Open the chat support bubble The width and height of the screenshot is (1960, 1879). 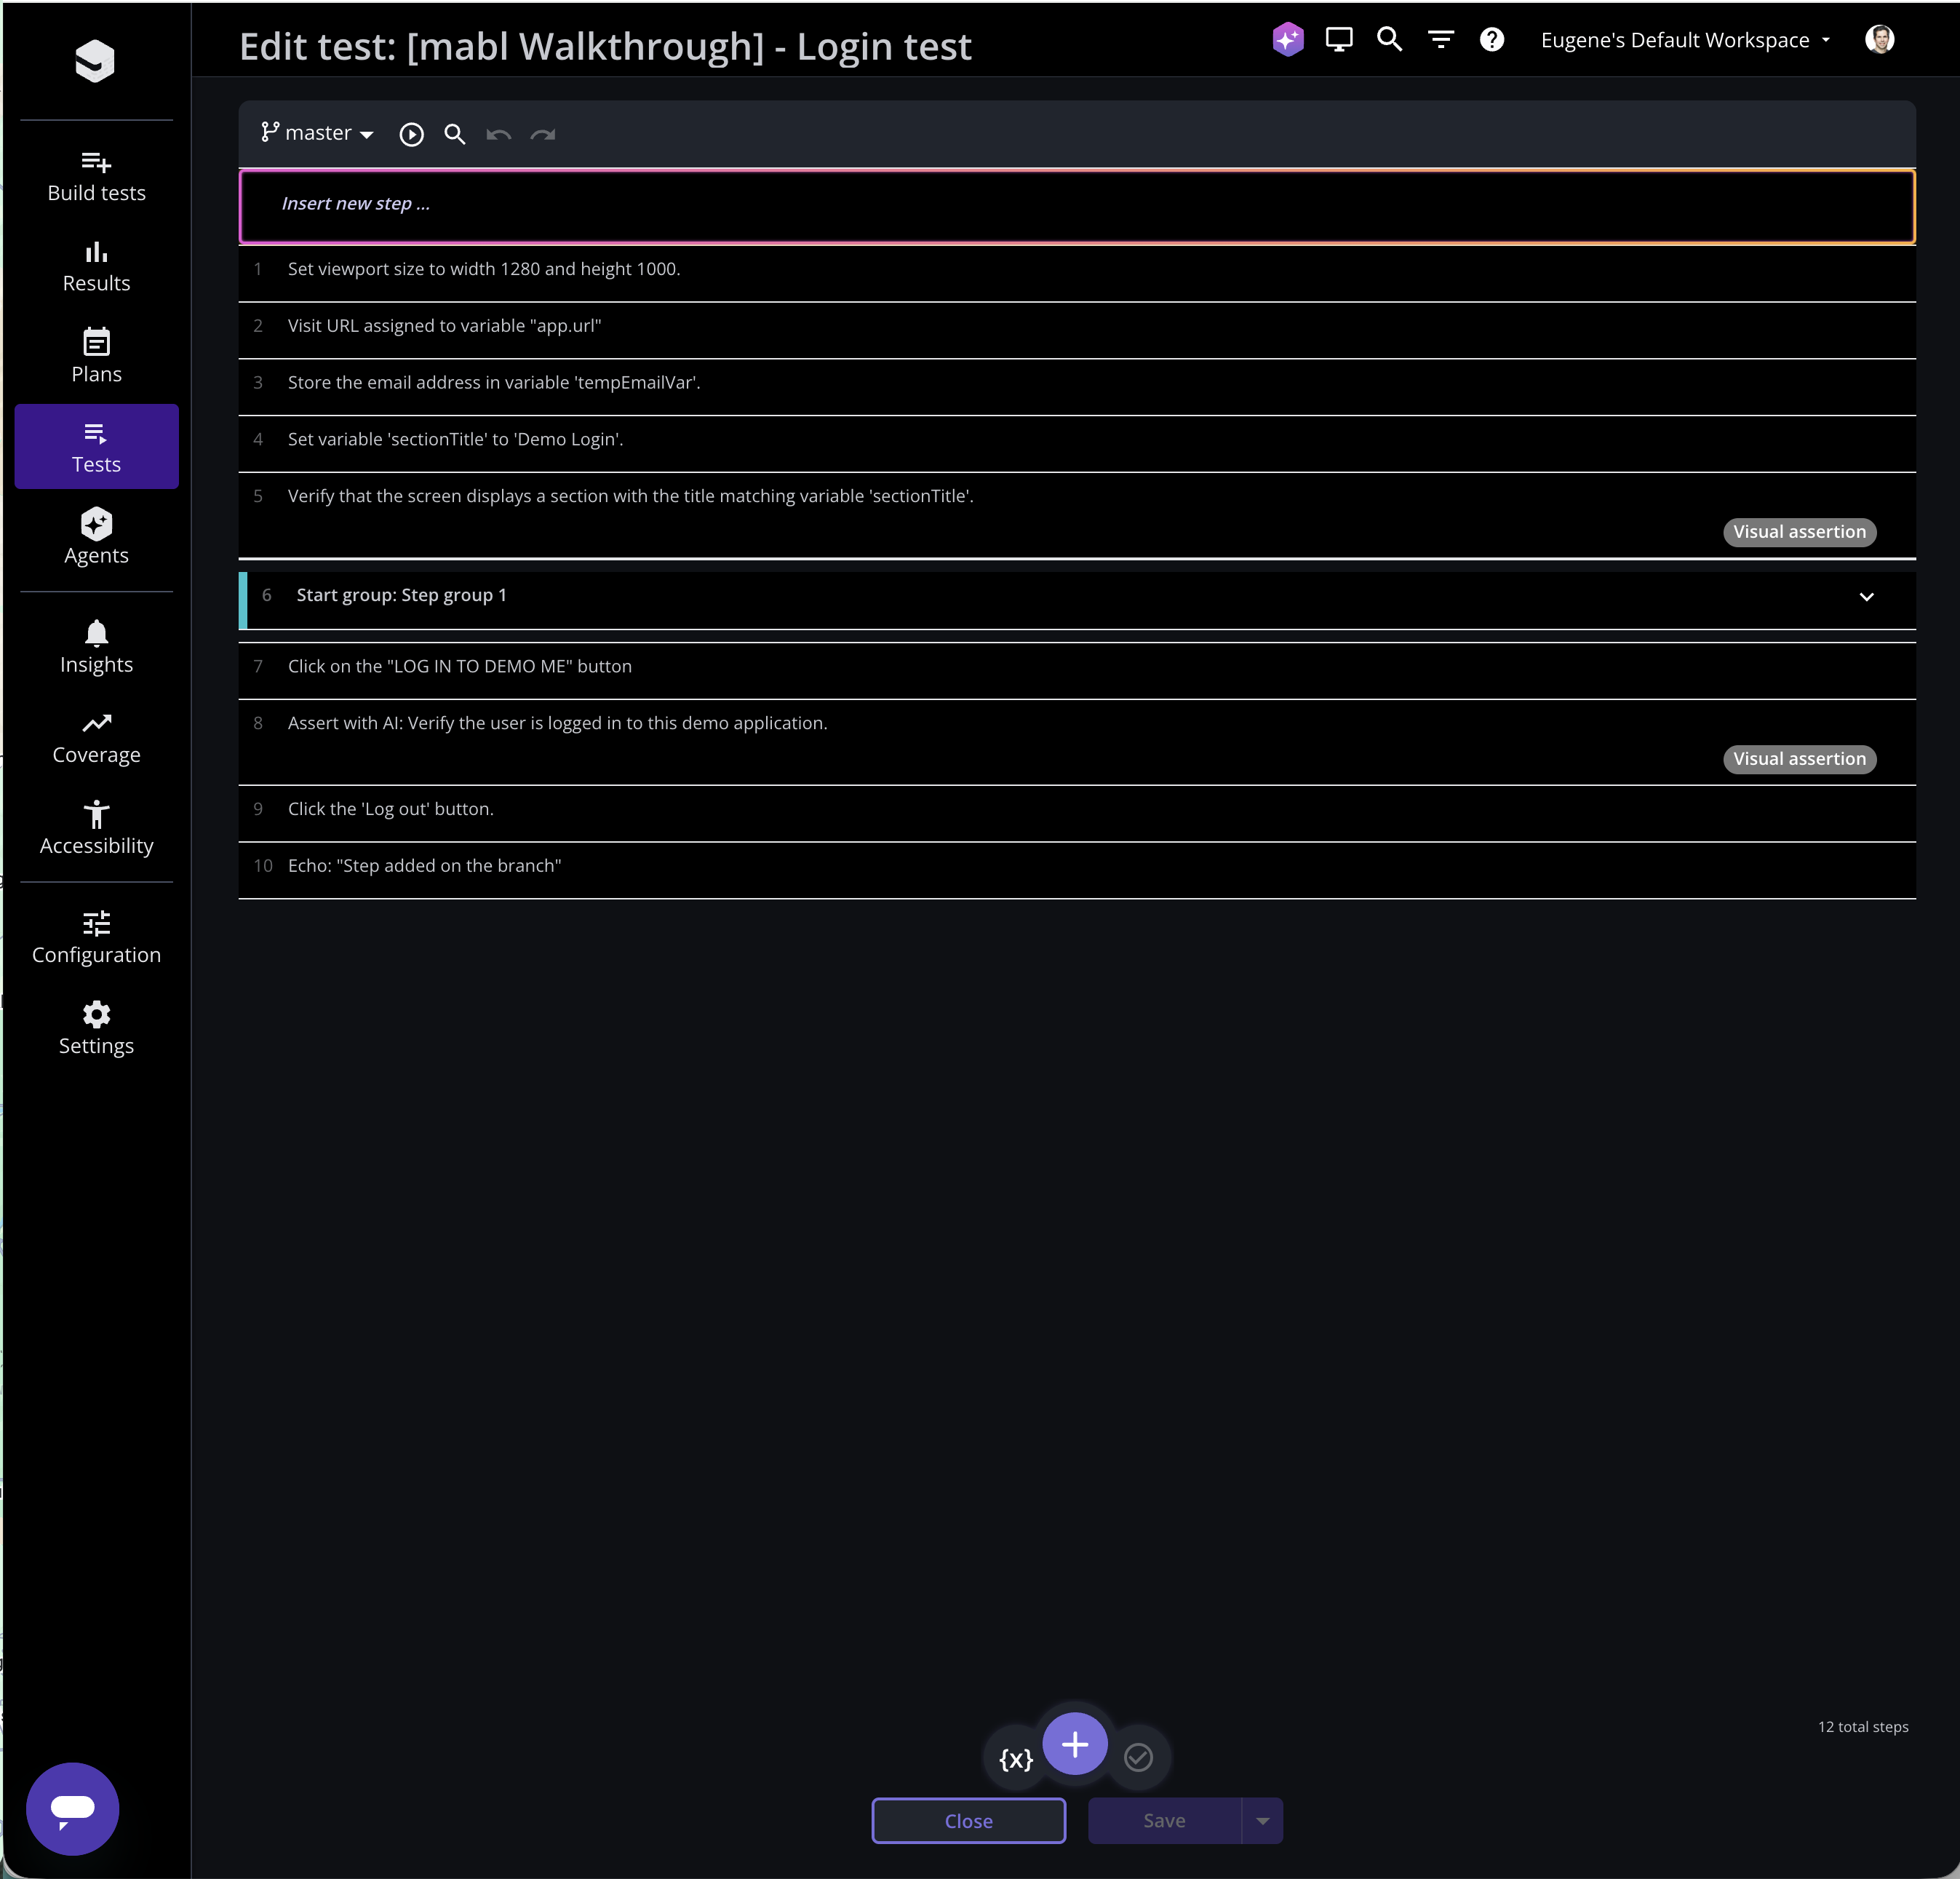coord(72,1808)
